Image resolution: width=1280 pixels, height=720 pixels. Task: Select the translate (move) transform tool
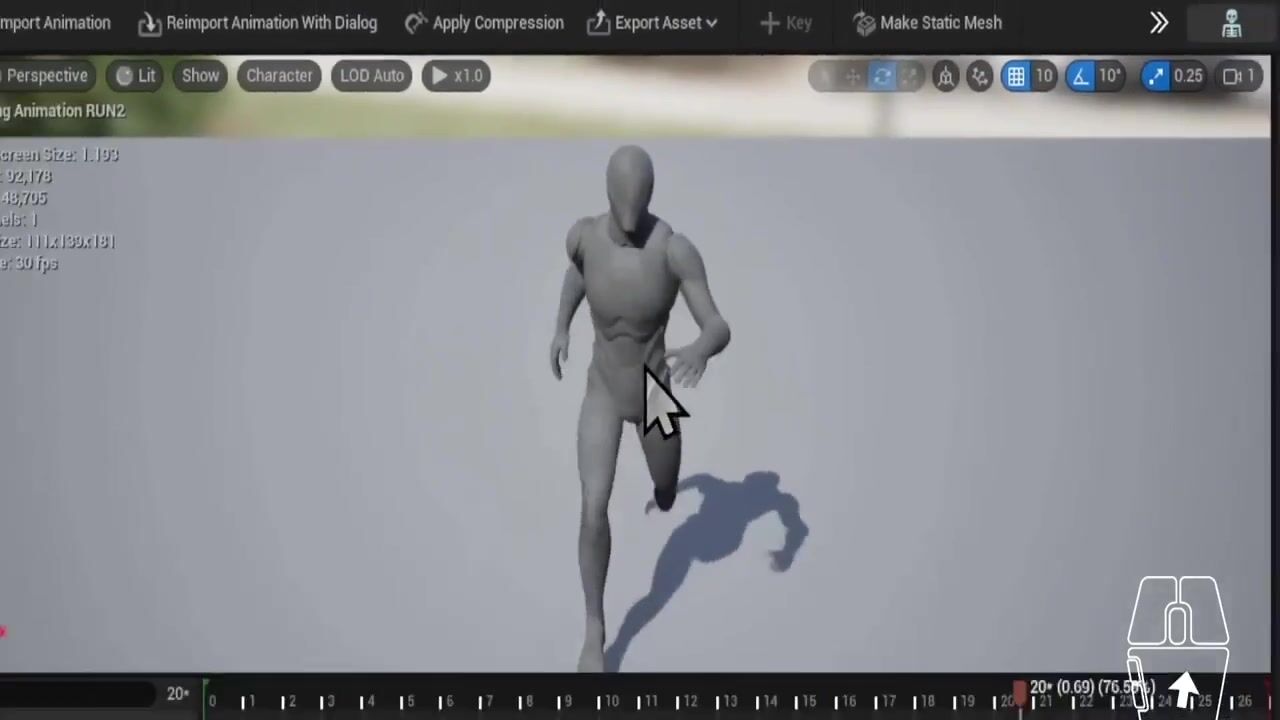click(852, 76)
